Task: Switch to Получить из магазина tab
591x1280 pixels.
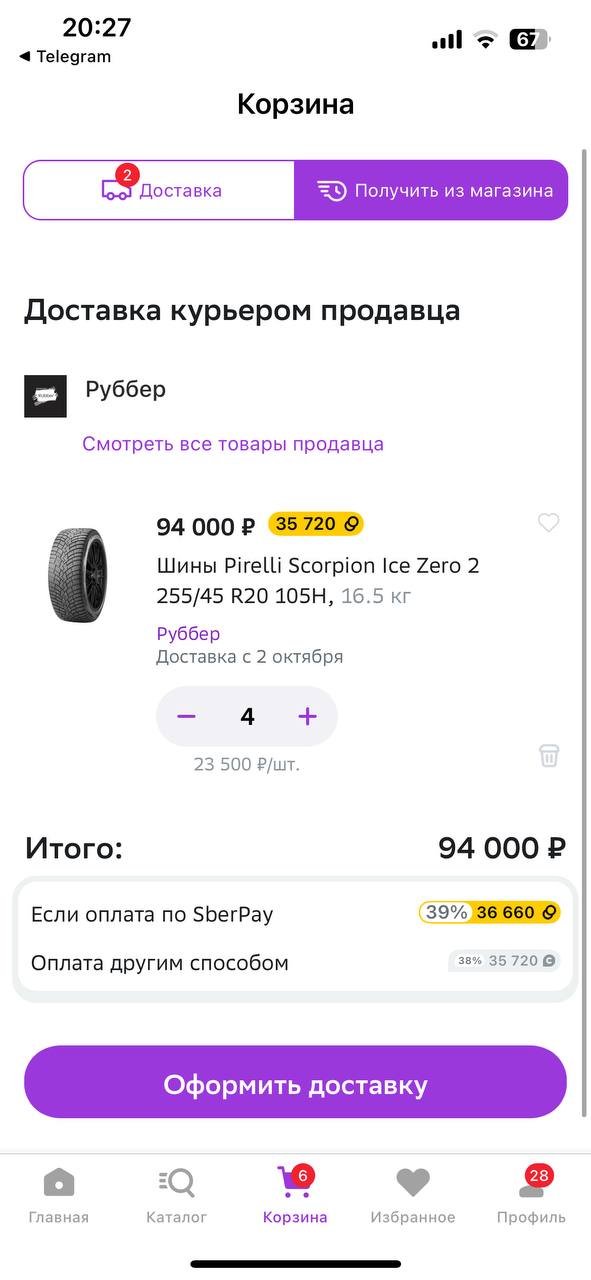Action: (x=430, y=190)
